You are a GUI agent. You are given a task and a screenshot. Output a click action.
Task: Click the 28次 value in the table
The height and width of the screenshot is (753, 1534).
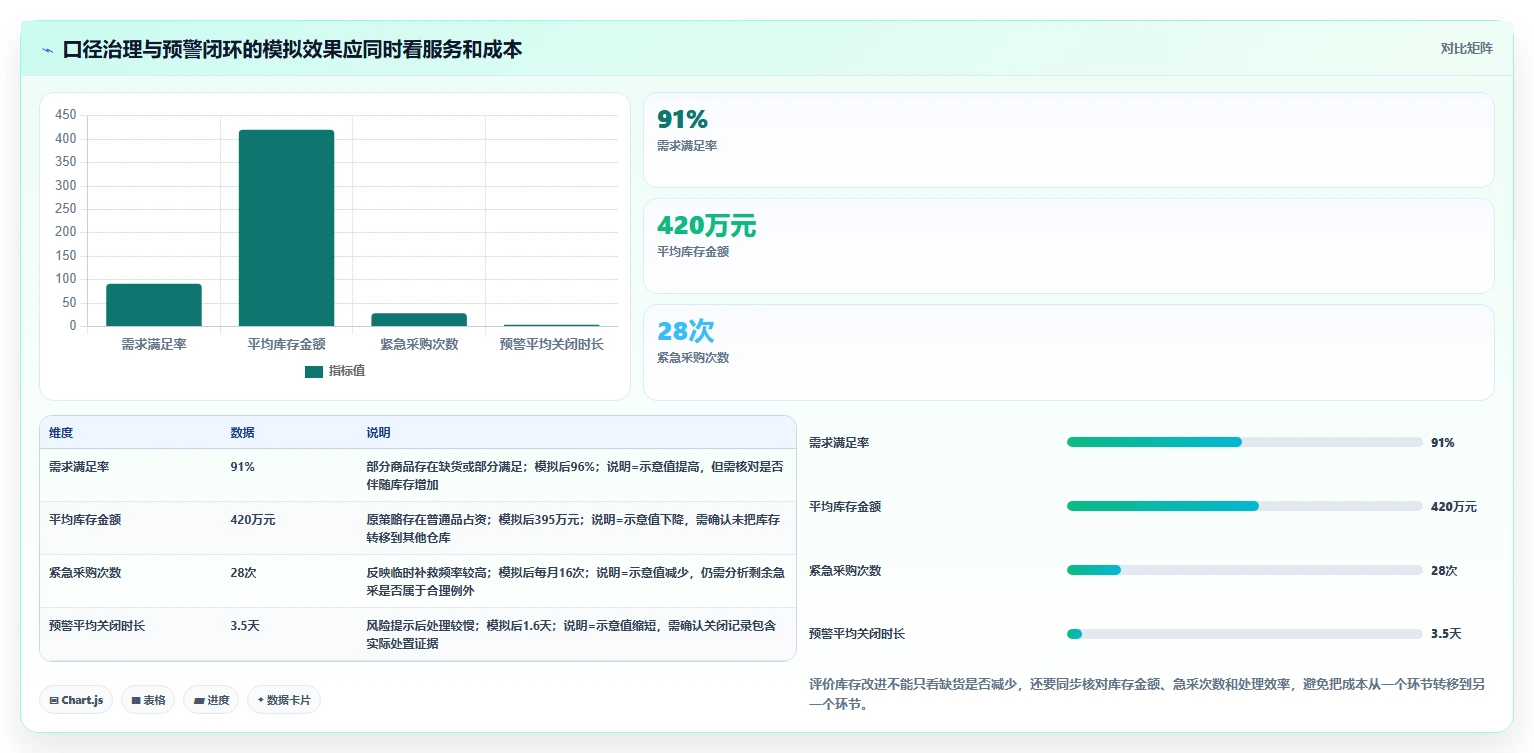point(243,573)
